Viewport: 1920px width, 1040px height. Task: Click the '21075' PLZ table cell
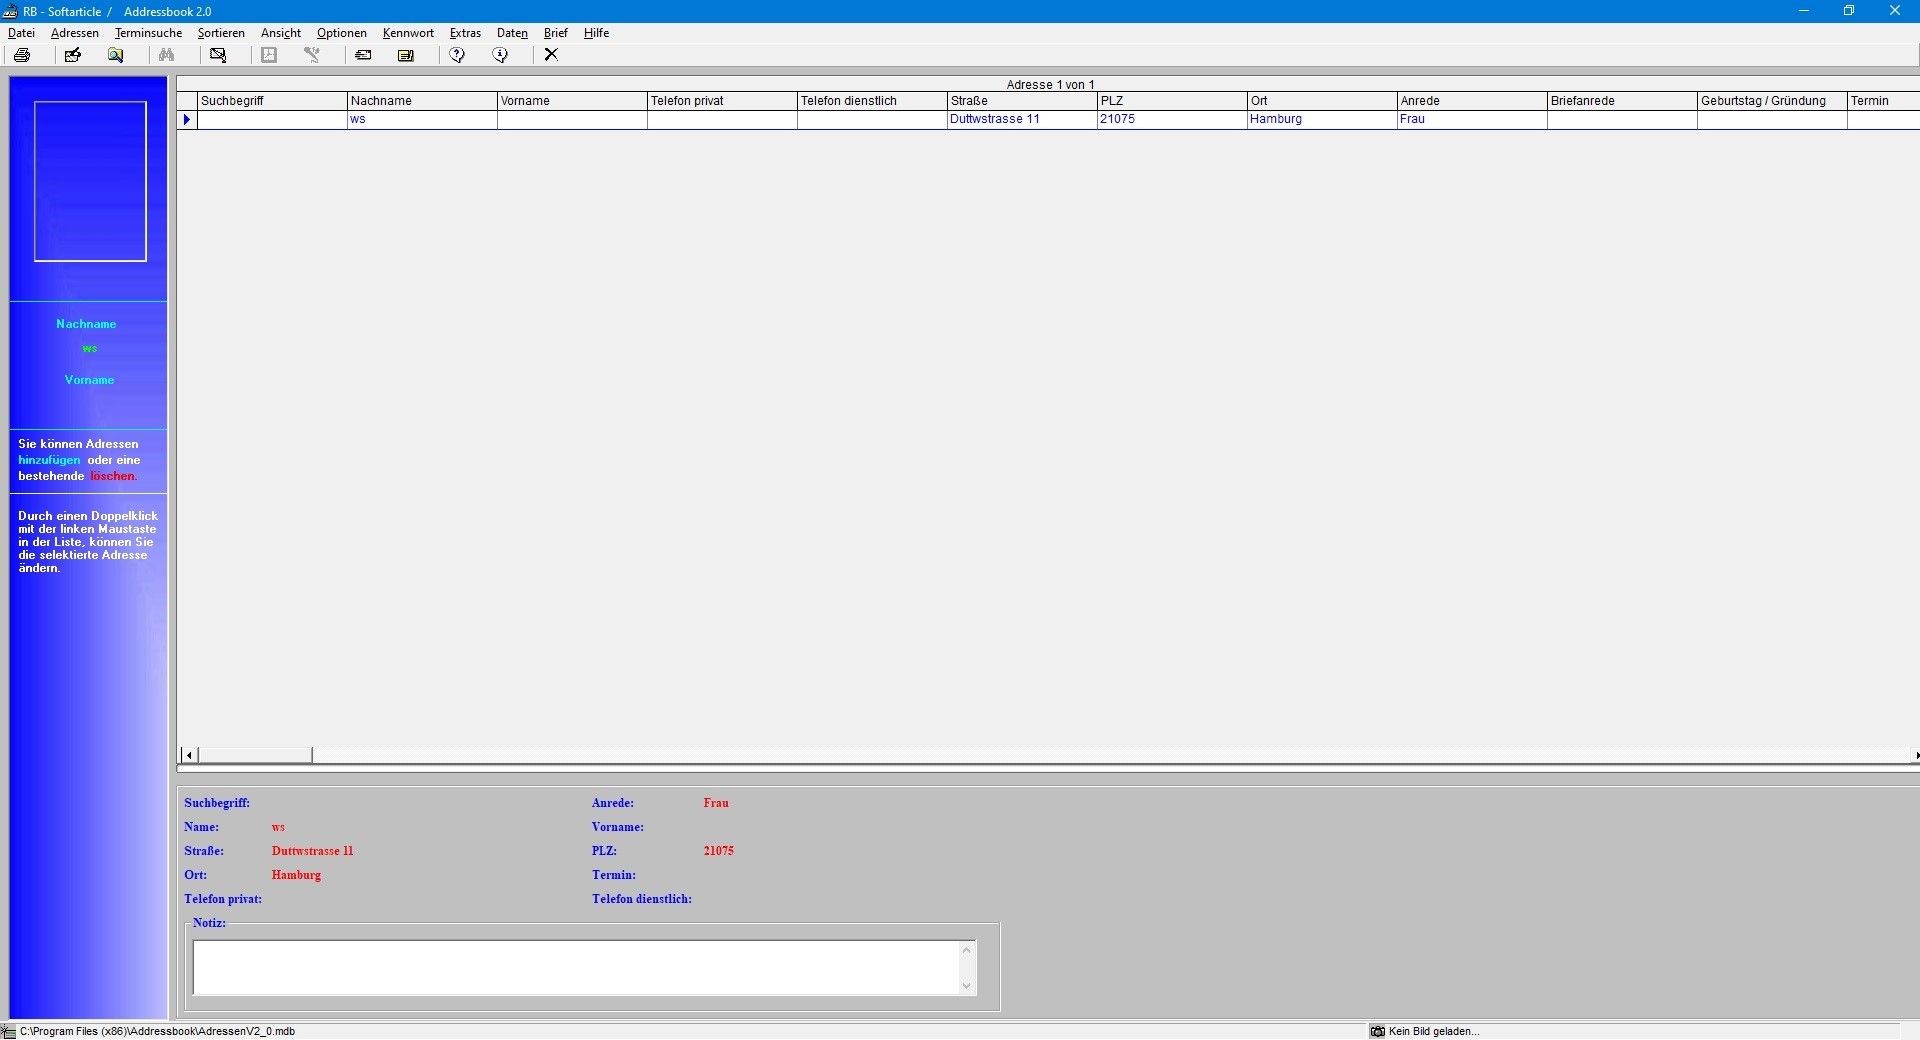click(1172, 119)
